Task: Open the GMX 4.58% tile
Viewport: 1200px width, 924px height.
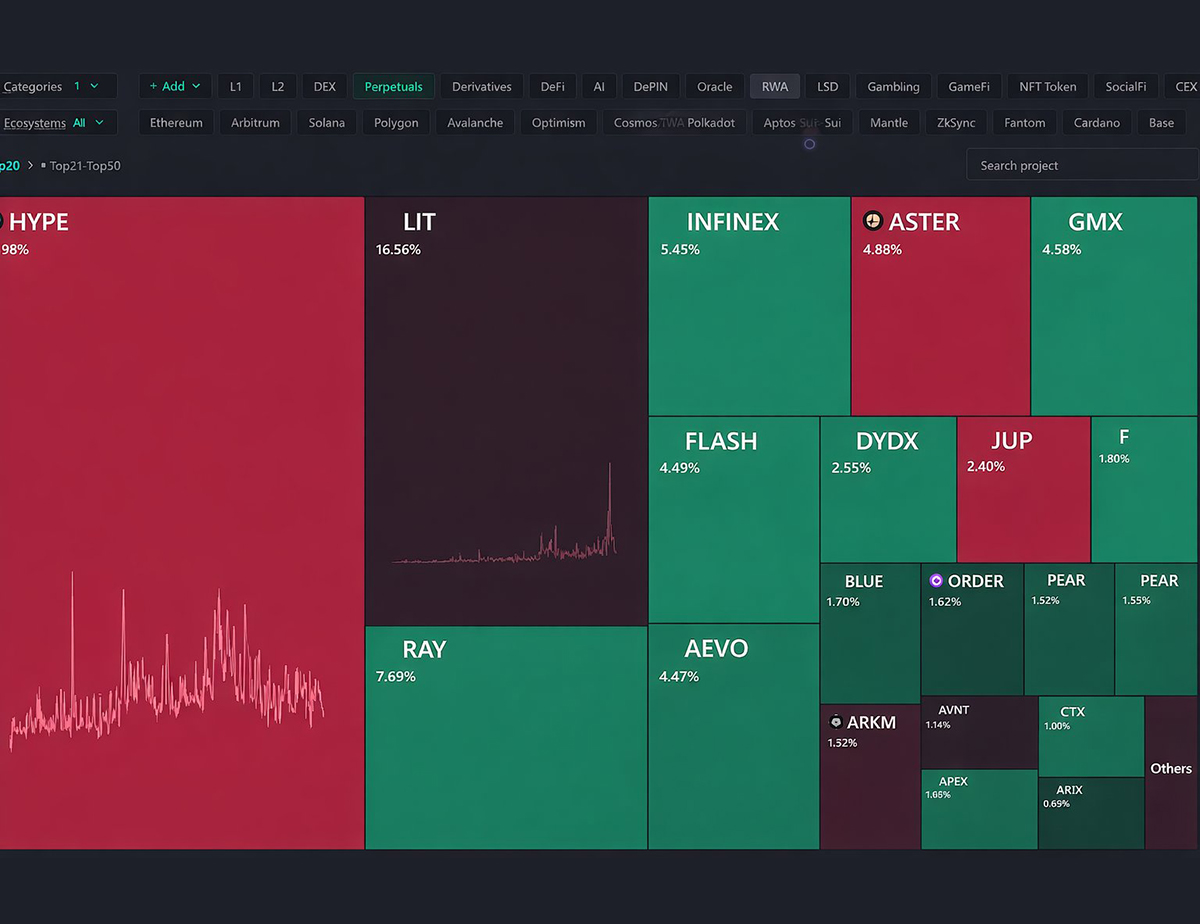Action: (x=1114, y=306)
